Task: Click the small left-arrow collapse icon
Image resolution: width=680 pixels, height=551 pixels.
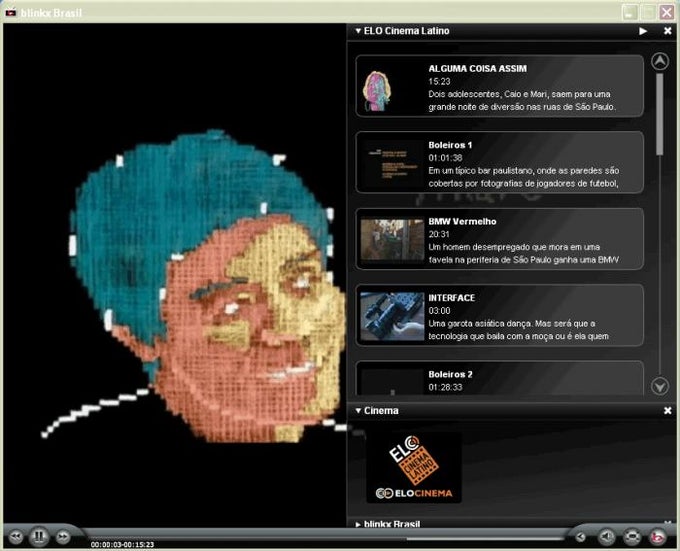Action: pos(581,537)
